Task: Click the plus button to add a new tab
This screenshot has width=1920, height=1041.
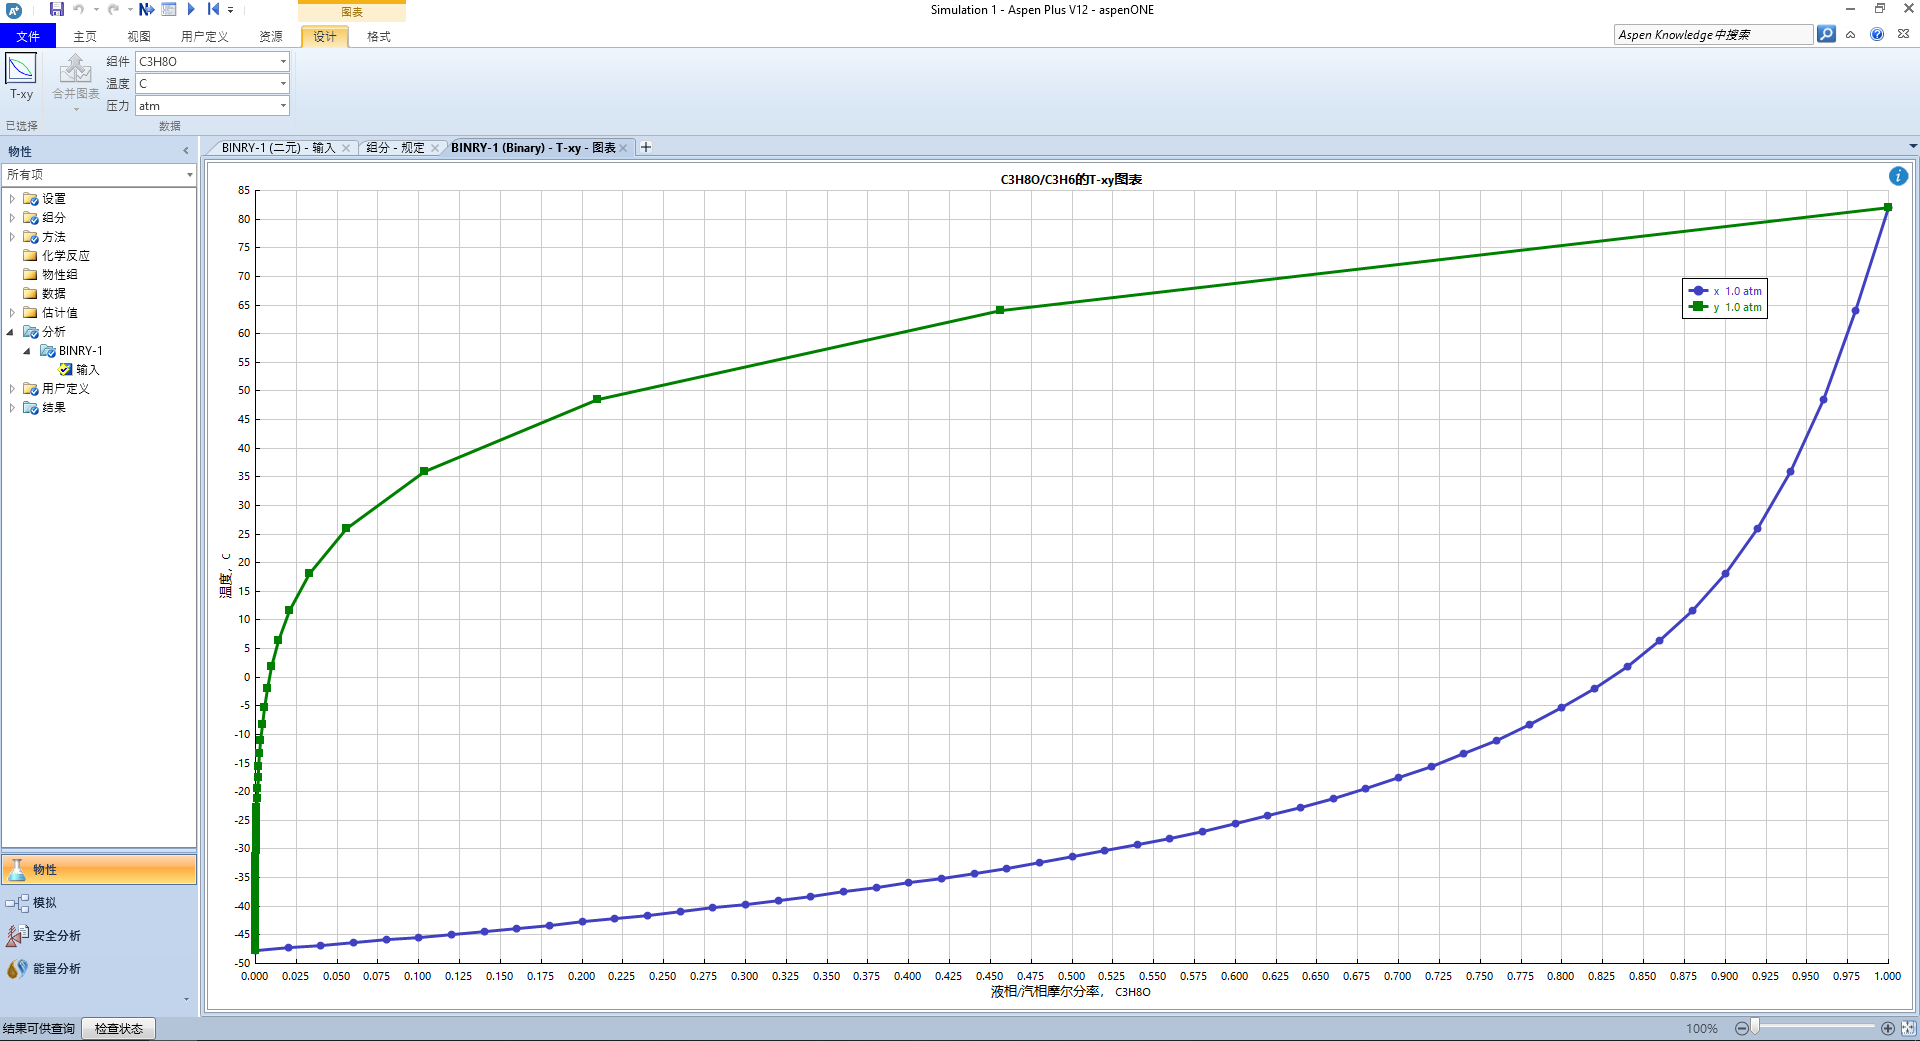Action: (x=646, y=147)
